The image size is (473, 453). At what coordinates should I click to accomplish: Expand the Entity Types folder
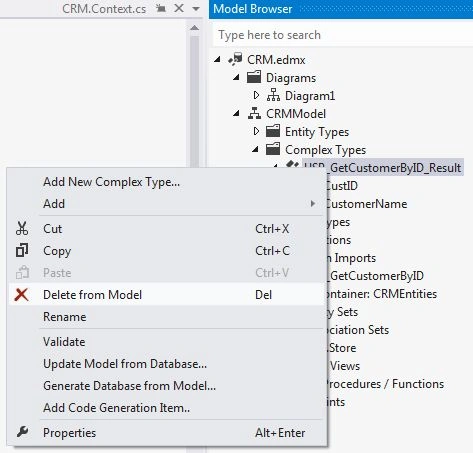coord(256,131)
